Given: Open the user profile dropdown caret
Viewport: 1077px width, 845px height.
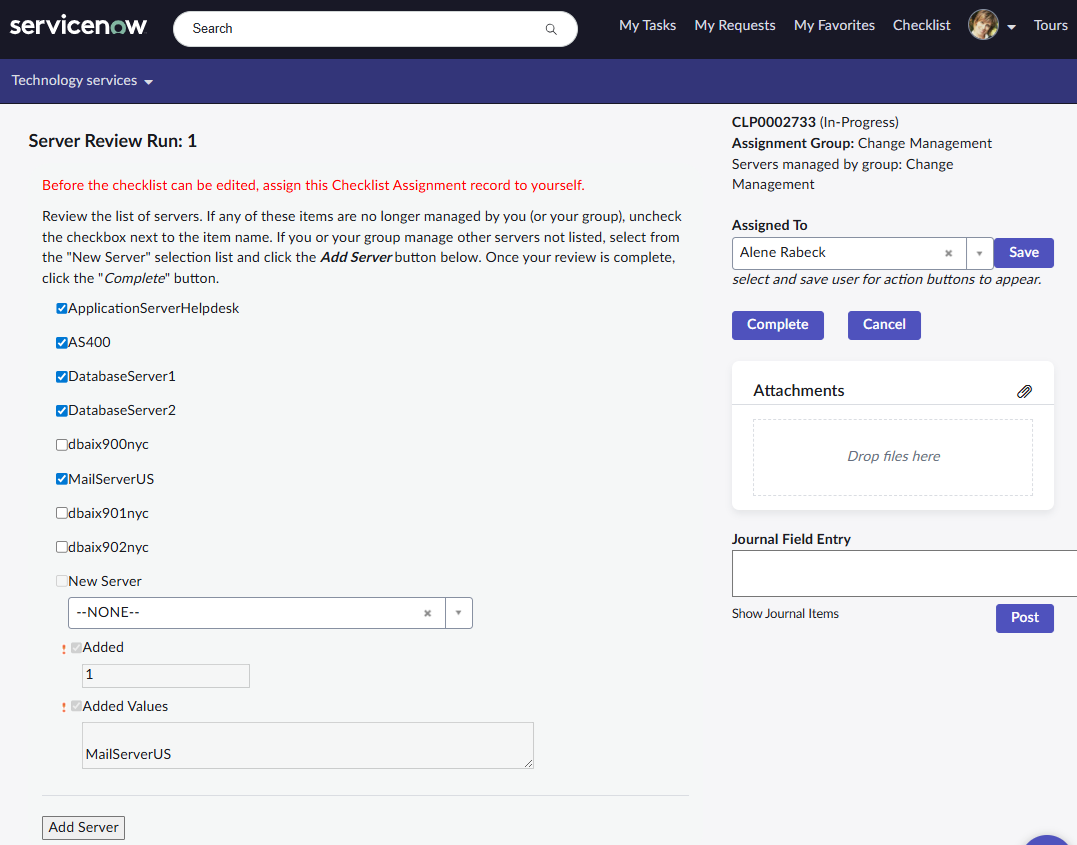Looking at the screenshot, I should tap(1011, 27).
